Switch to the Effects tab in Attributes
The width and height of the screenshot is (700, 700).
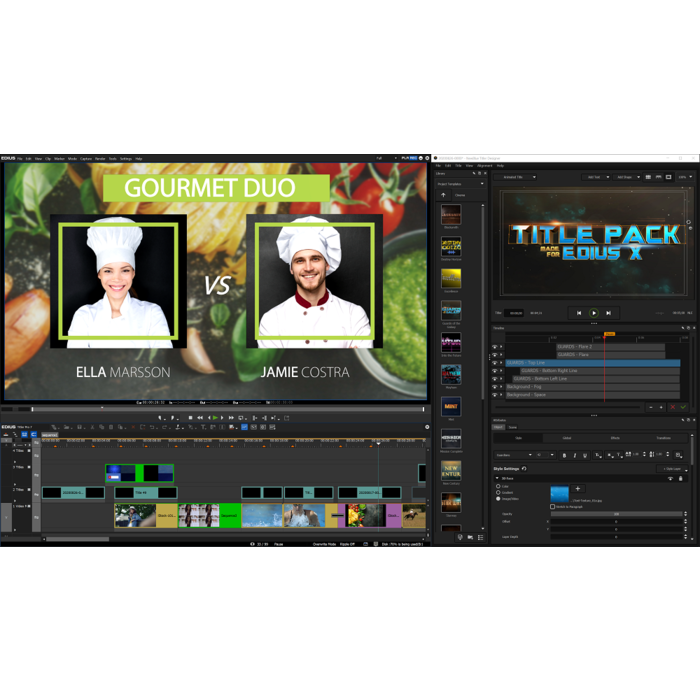pos(615,438)
